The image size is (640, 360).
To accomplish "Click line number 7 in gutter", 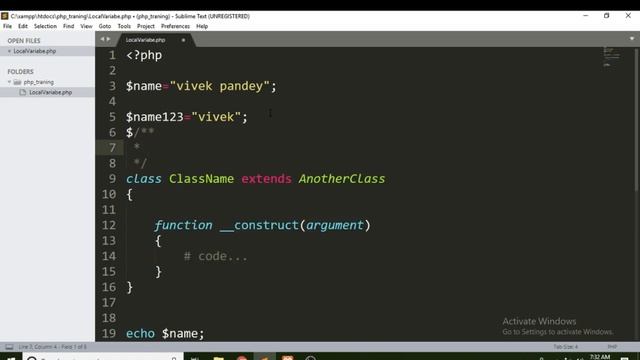I will [112, 148].
